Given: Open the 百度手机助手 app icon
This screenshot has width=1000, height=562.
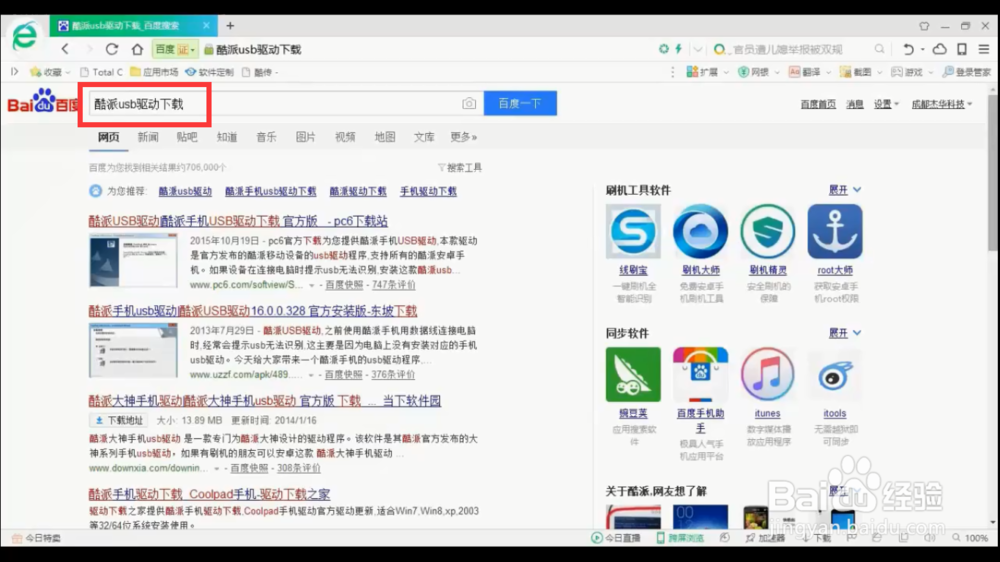Looking at the screenshot, I should click(x=700, y=374).
